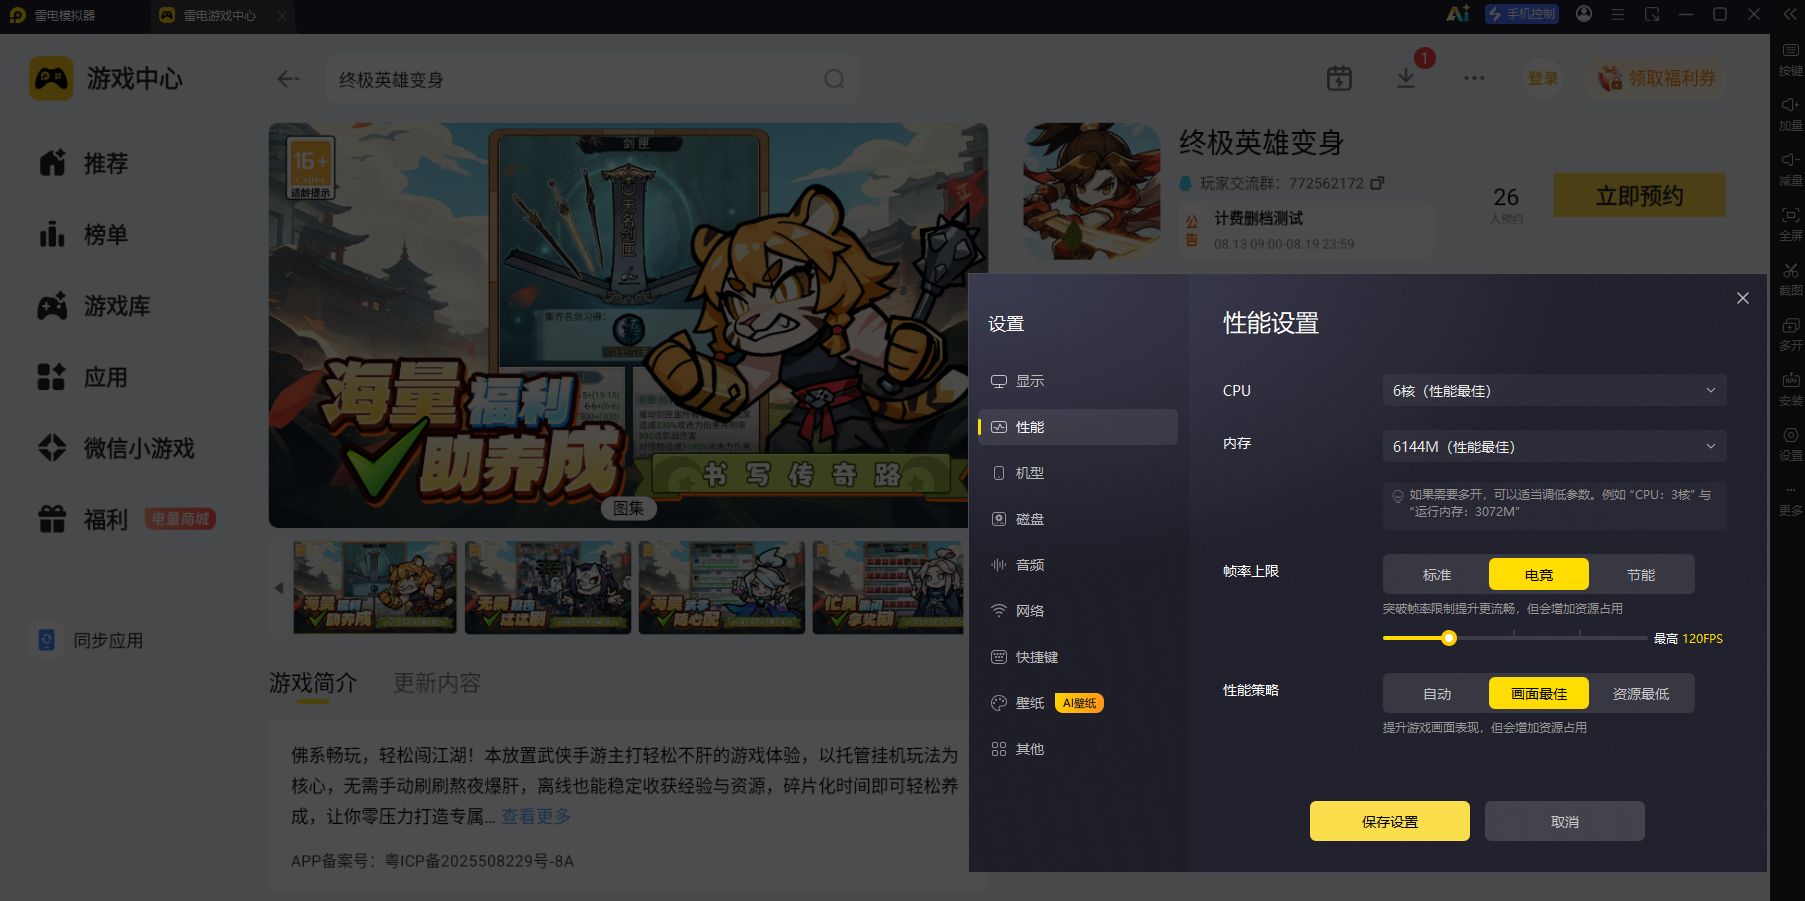The image size is (1805, 901).
Task: Select the 性能 performance settings tab
Action: [1078, 427]
